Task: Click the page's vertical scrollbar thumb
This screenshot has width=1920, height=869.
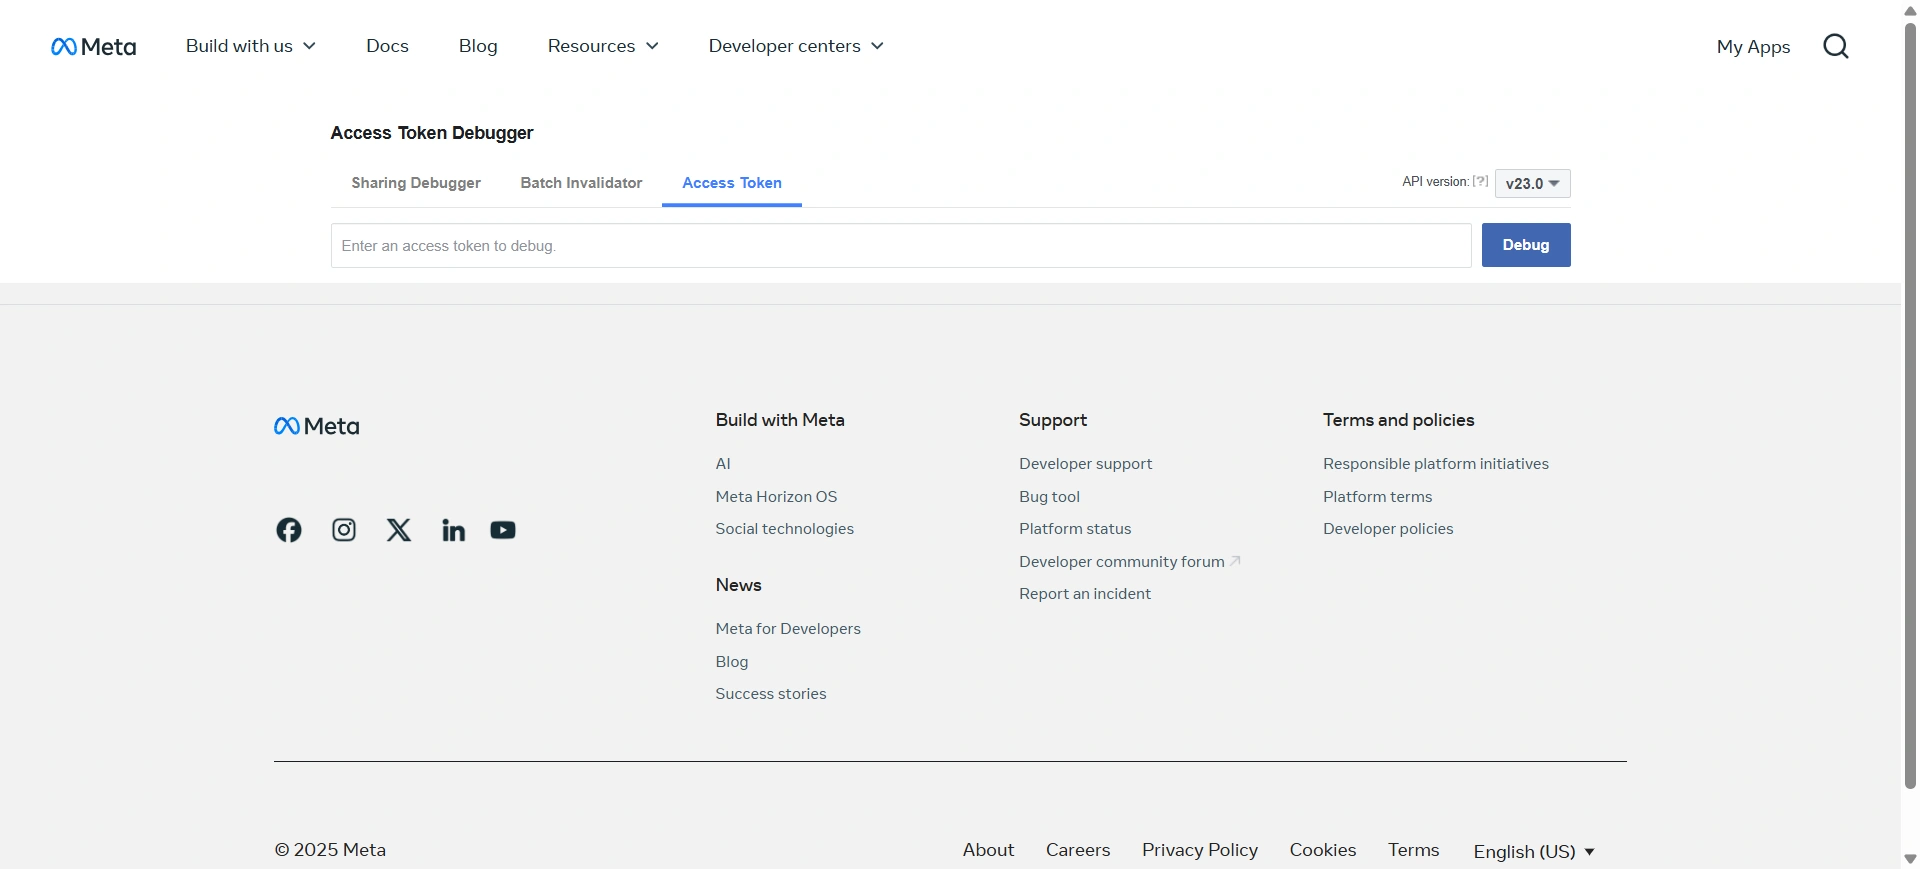Action: (1910, 405)
